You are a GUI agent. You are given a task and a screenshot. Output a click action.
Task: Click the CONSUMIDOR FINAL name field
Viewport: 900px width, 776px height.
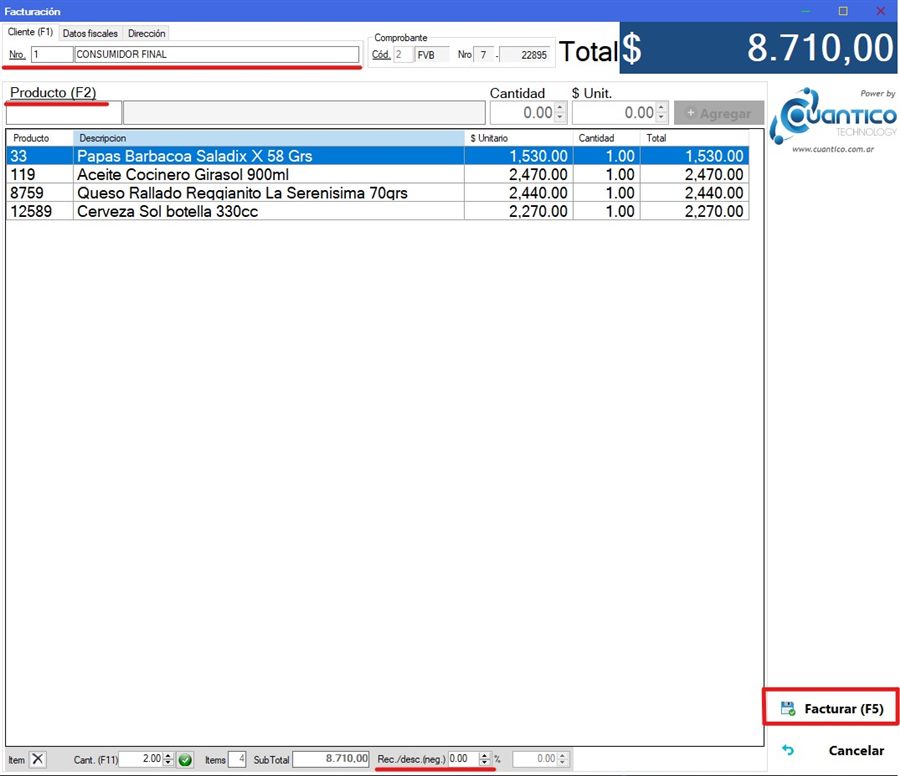(x=217, y=55)
